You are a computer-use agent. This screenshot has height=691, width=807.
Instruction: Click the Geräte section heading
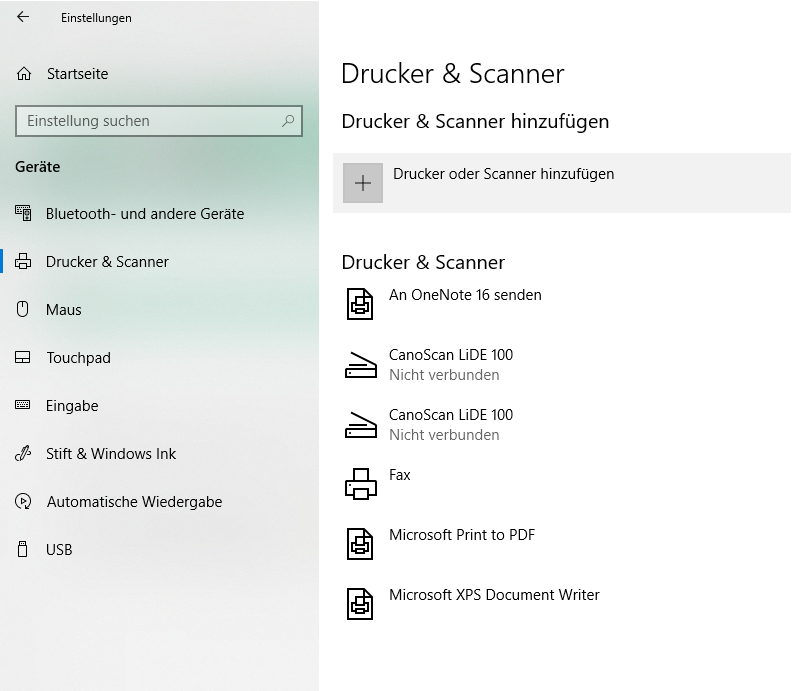(x=38, y=167)
